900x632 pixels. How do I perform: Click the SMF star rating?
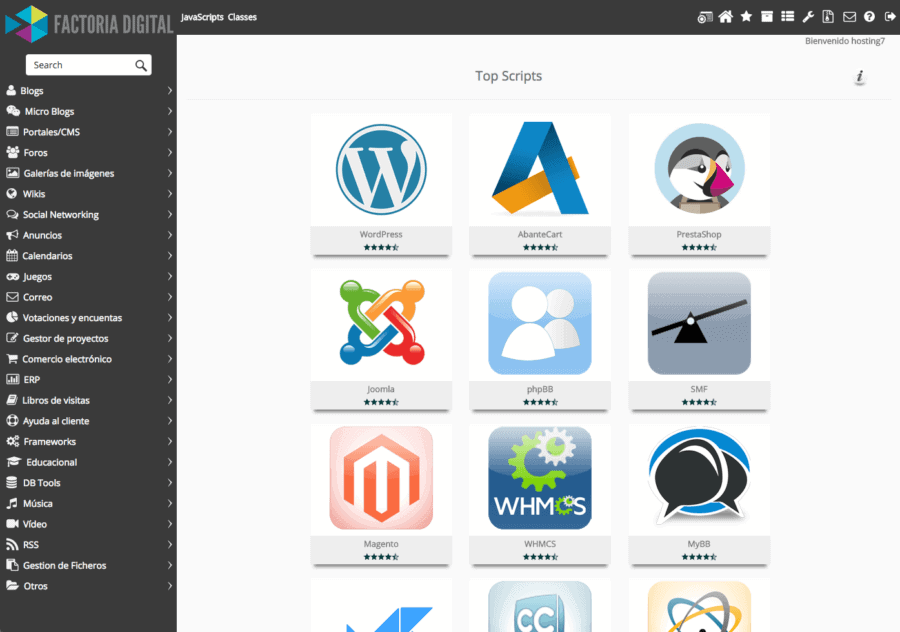coord(699,402)
